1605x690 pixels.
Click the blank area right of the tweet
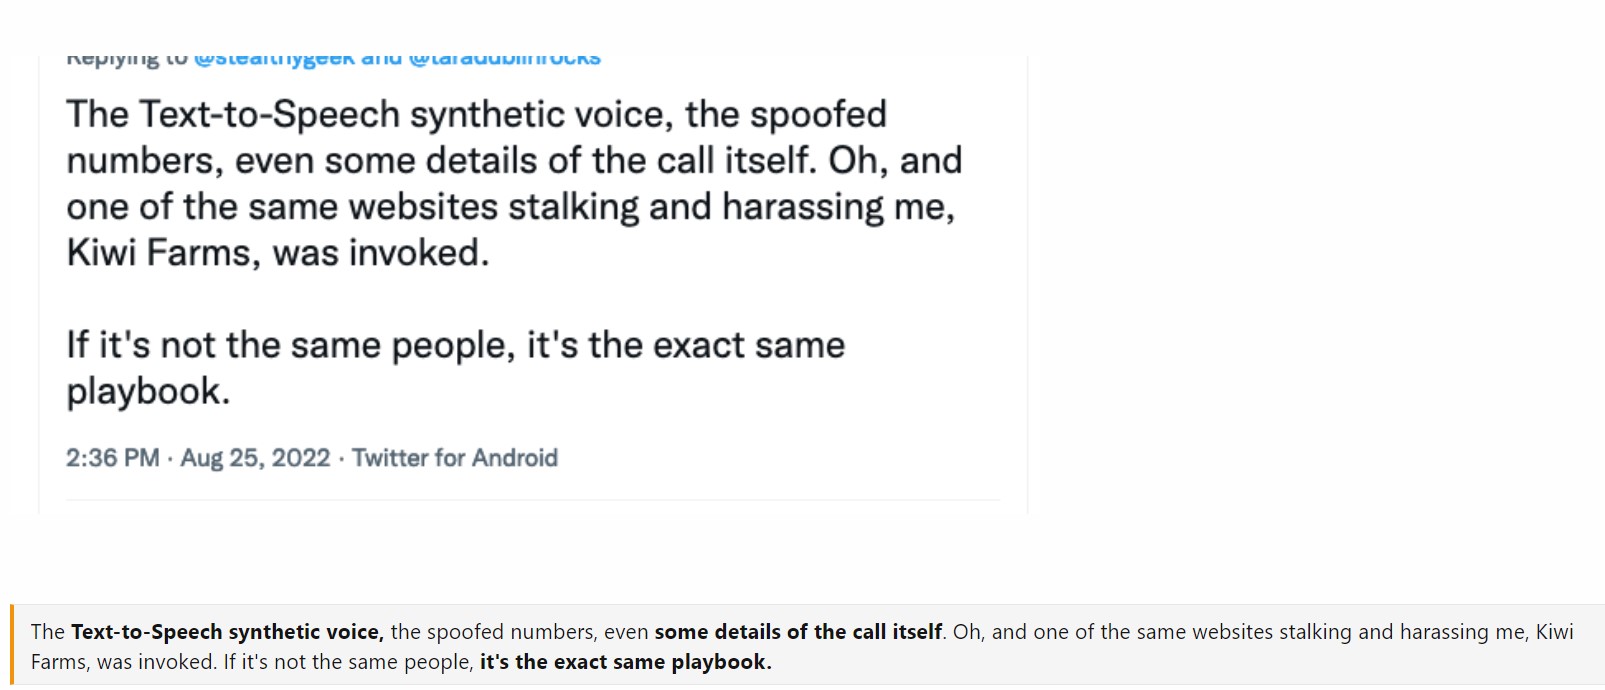1300,280
